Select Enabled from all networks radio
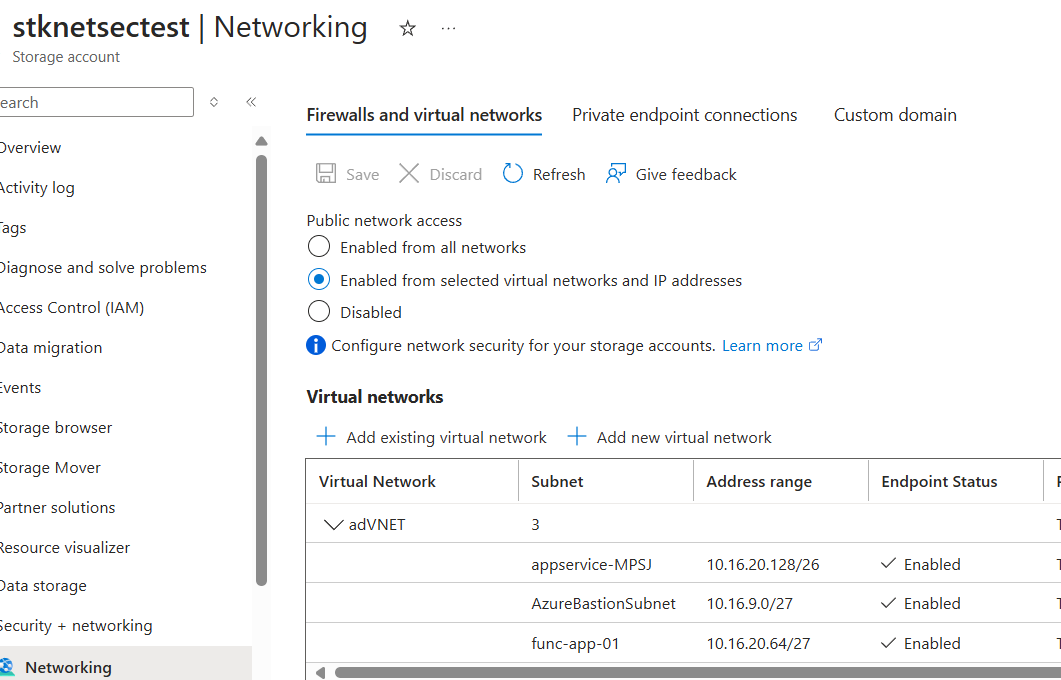The height and width of the screenshot is (680, 1061). tap(319, 247)
